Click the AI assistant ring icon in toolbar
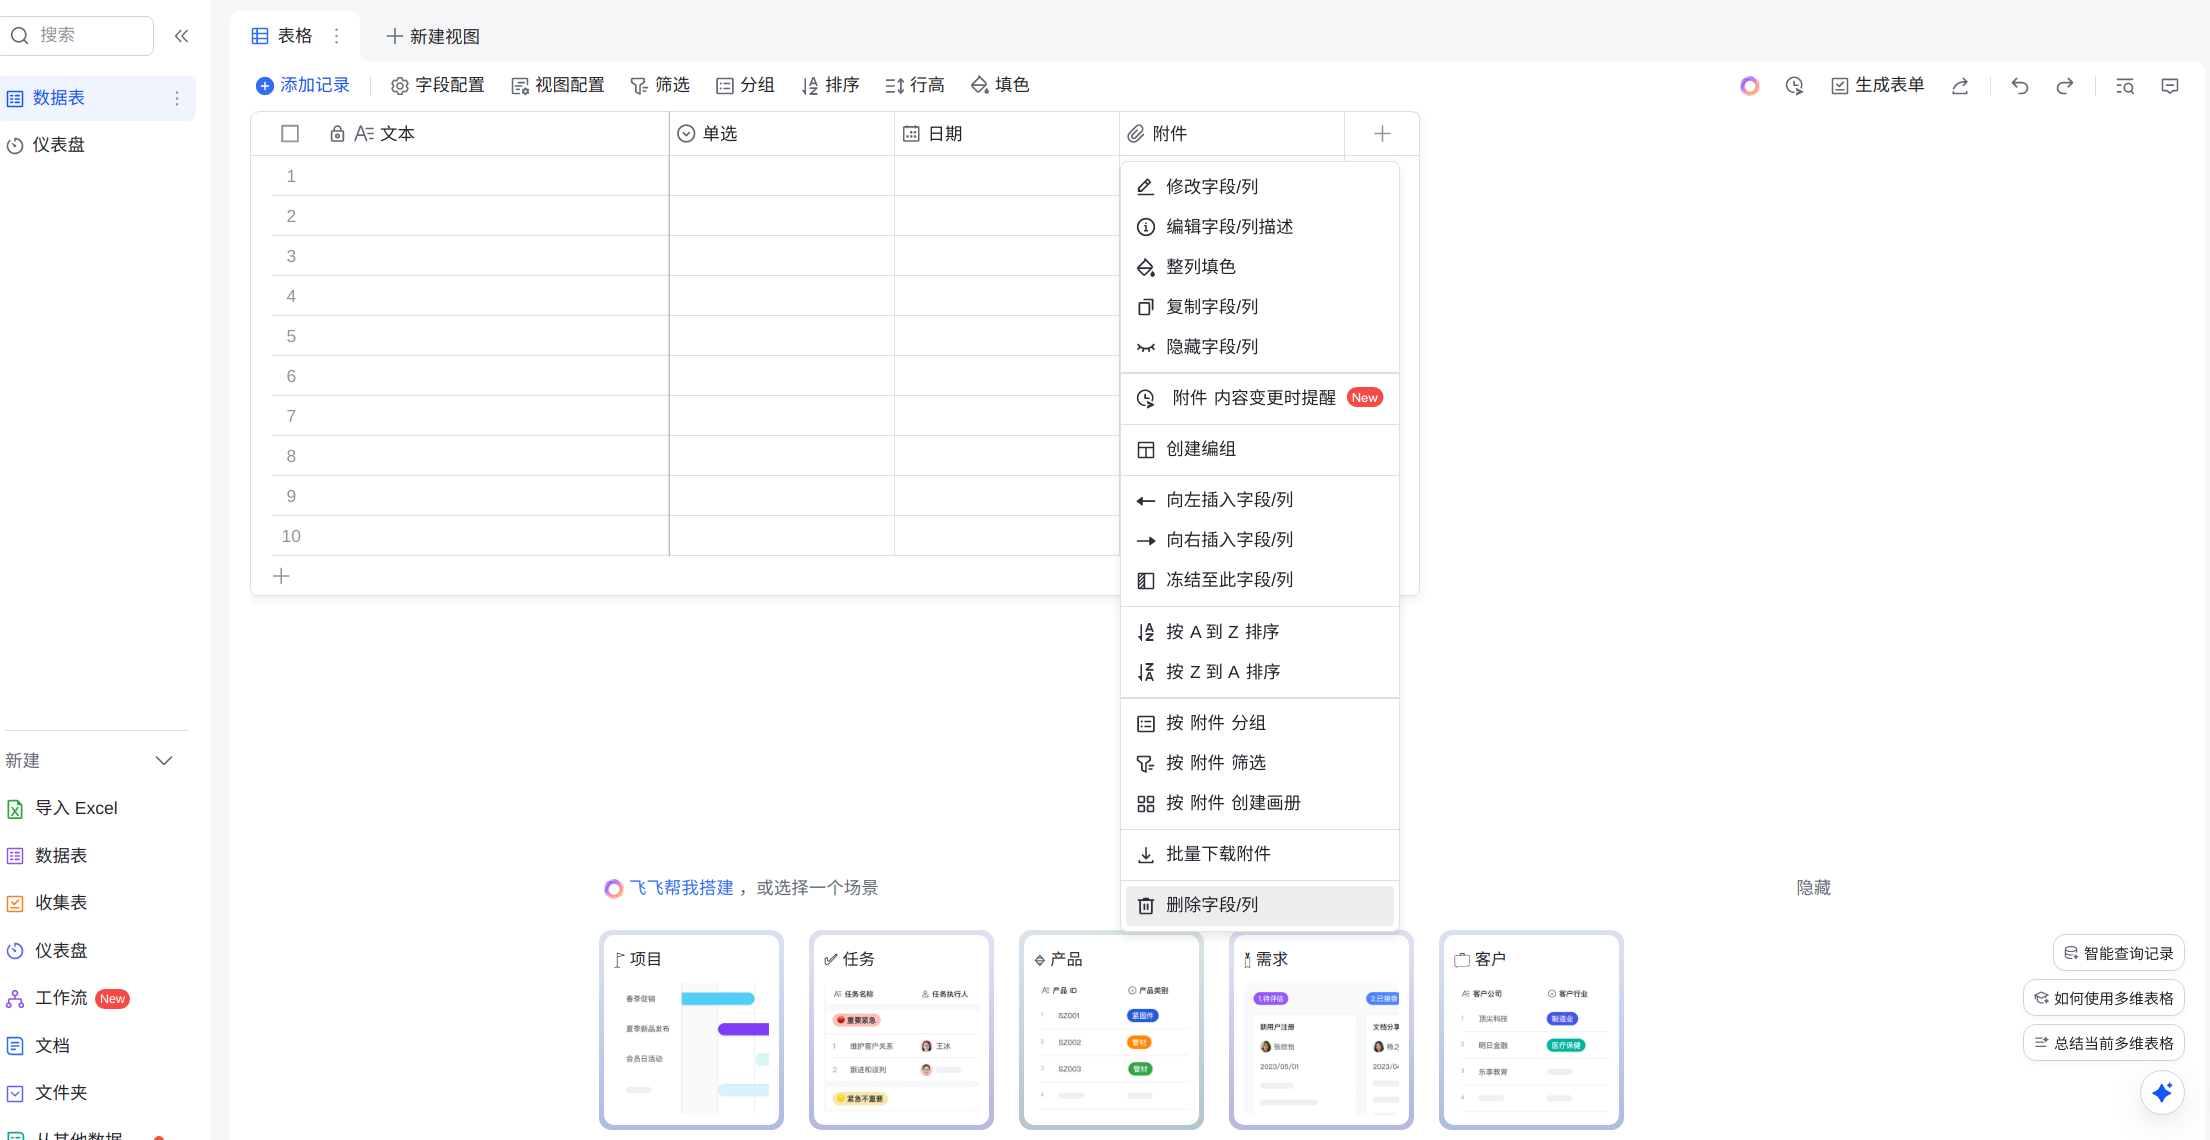The height and width of the screenshot is (1140, 2210). tap(1749, 86)
